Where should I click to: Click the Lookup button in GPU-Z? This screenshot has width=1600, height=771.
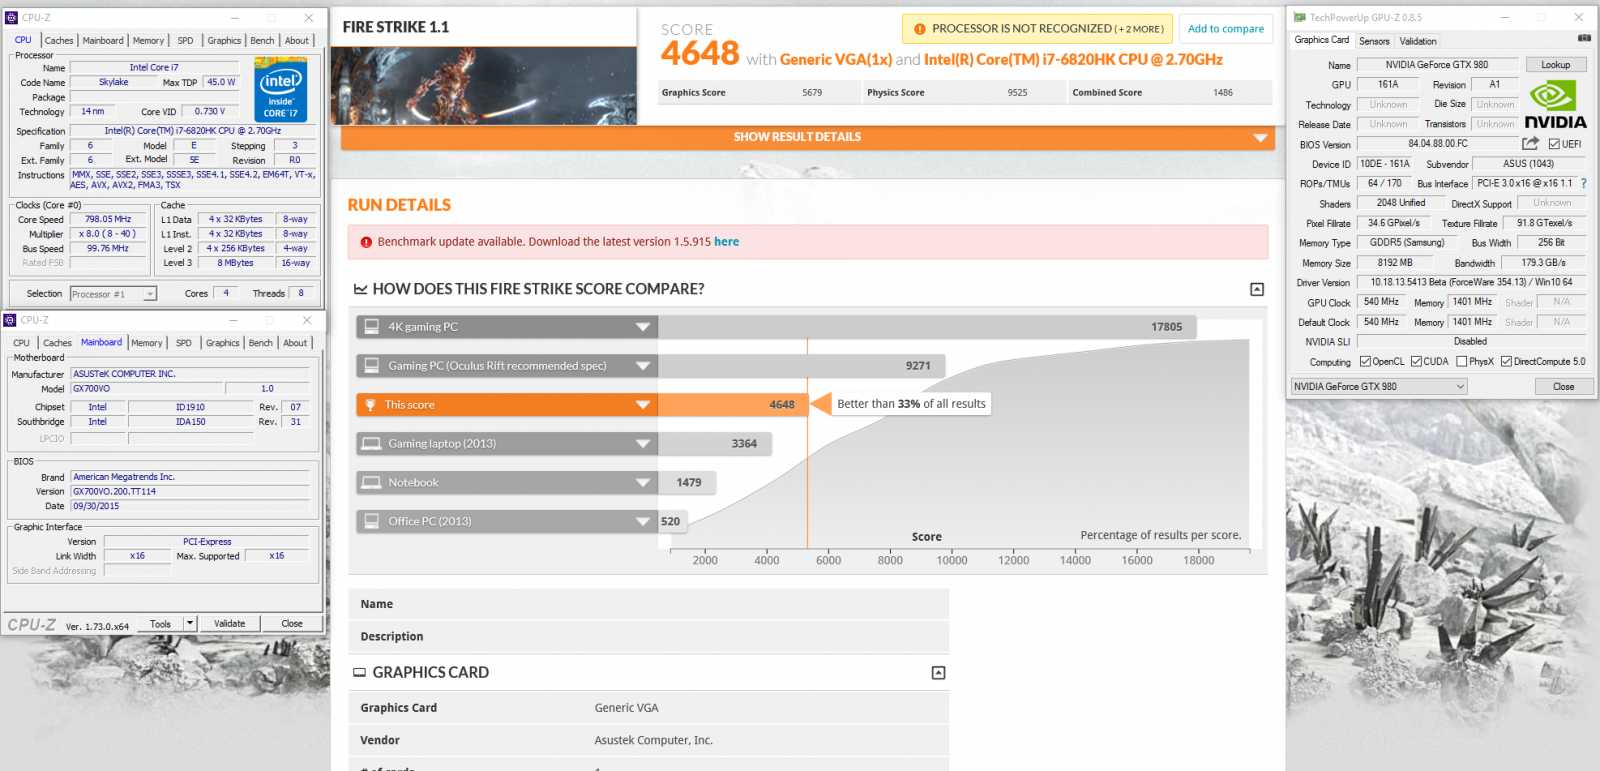click(x=1555, y=65)
